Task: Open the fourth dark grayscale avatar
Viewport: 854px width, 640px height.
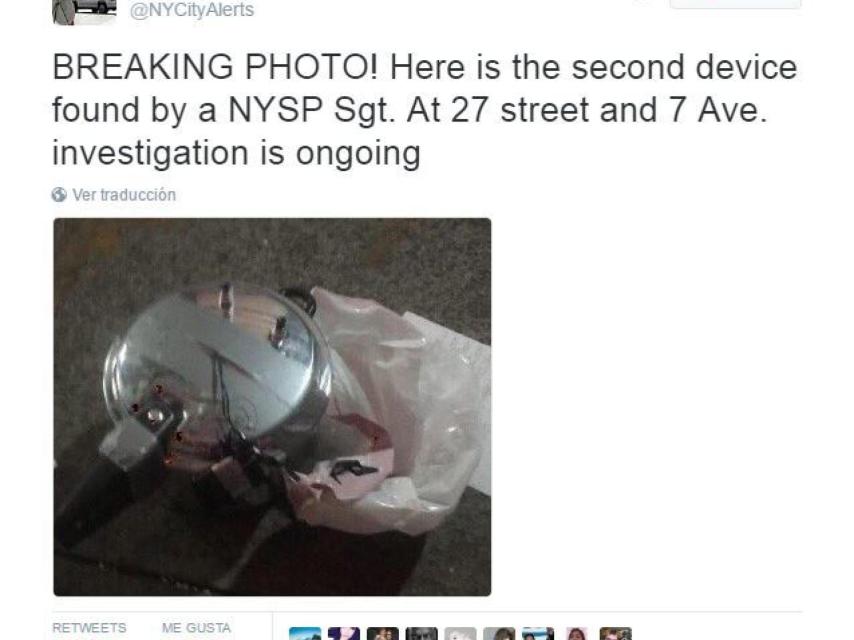Action: click(421, 634)
